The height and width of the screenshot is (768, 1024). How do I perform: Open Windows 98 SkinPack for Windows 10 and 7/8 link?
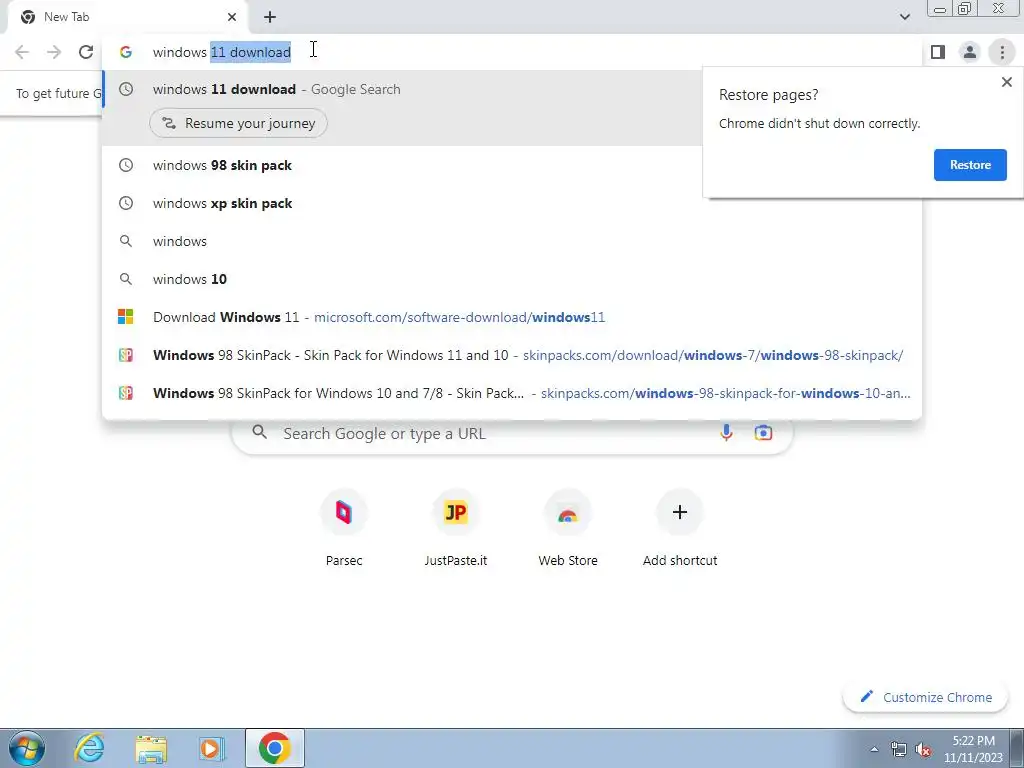pos(511,393)
